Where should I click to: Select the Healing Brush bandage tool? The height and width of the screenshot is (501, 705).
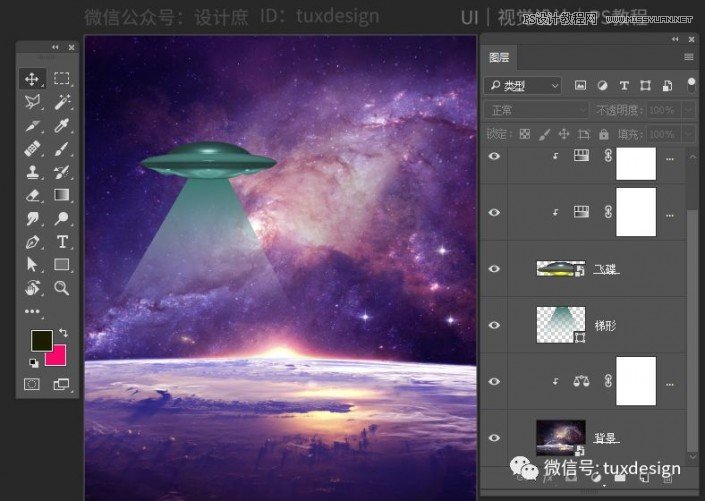[32, 149]
